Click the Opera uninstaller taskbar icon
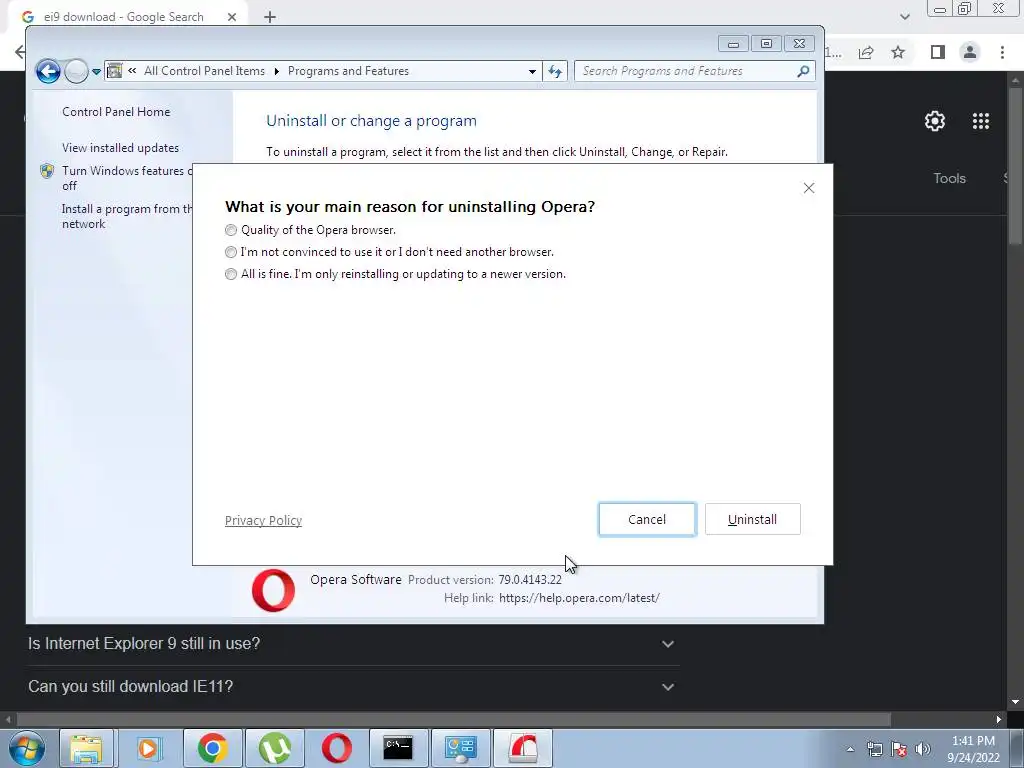The image size is (1024, 768). coord(523,748)
